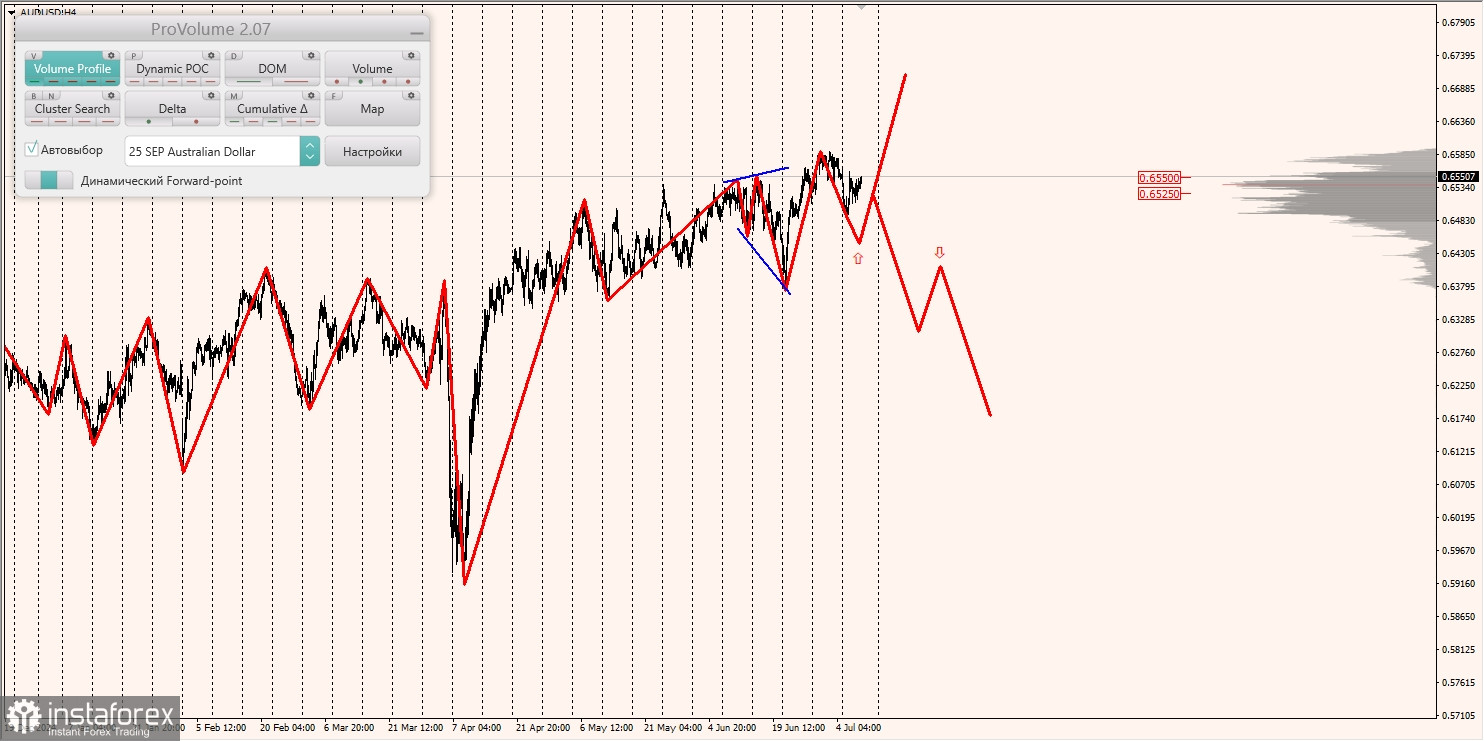The width and height of the screenshot is (1484, 741).
Task: Click the N hotkey tag on Cluster Search
Action: coord(49,96)
